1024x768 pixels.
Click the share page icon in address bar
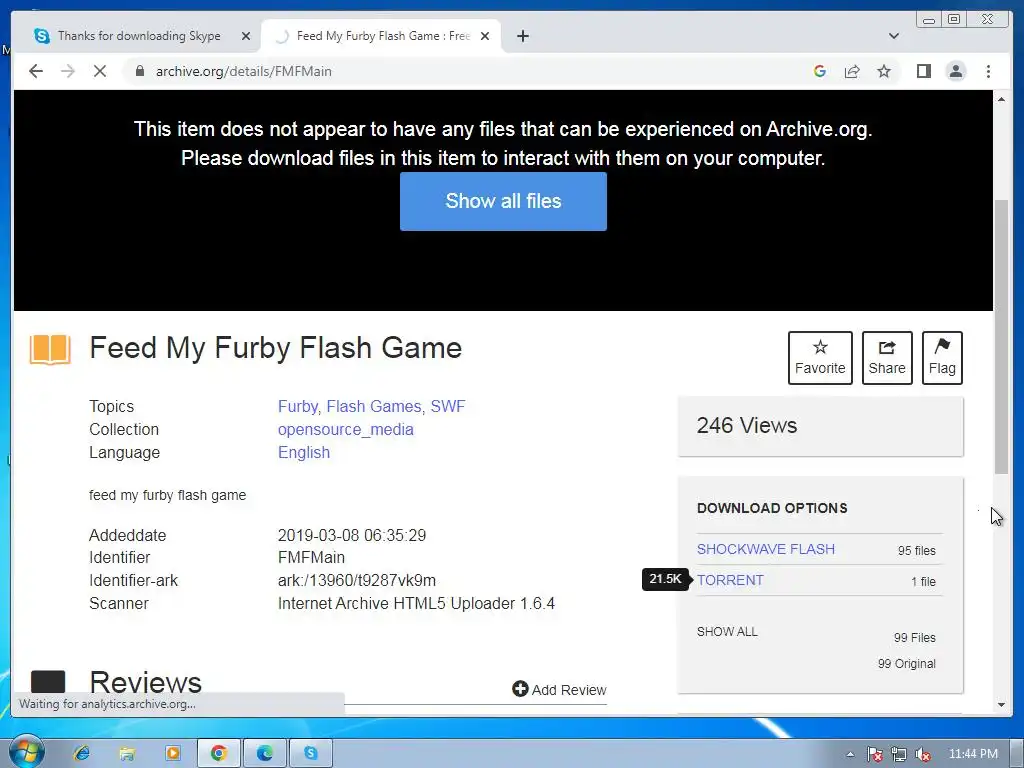[852, 71]
